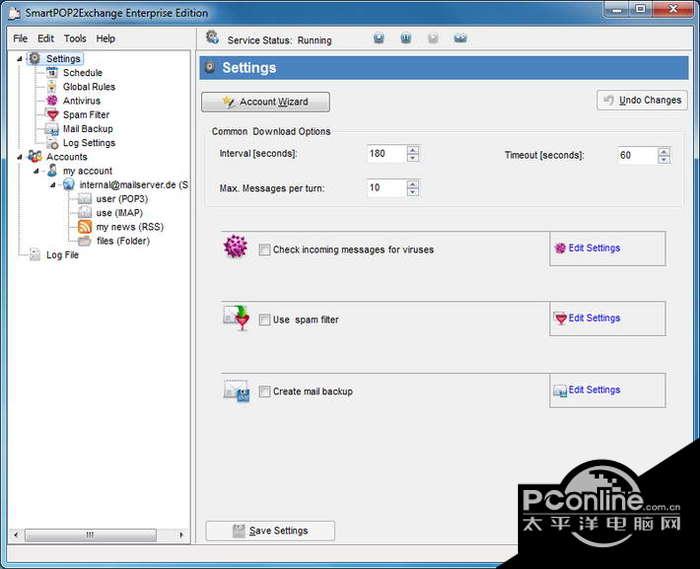Viewport: 700px width, 569px height.
Task: Launch the Account Wizard
Action: [266, 102]
